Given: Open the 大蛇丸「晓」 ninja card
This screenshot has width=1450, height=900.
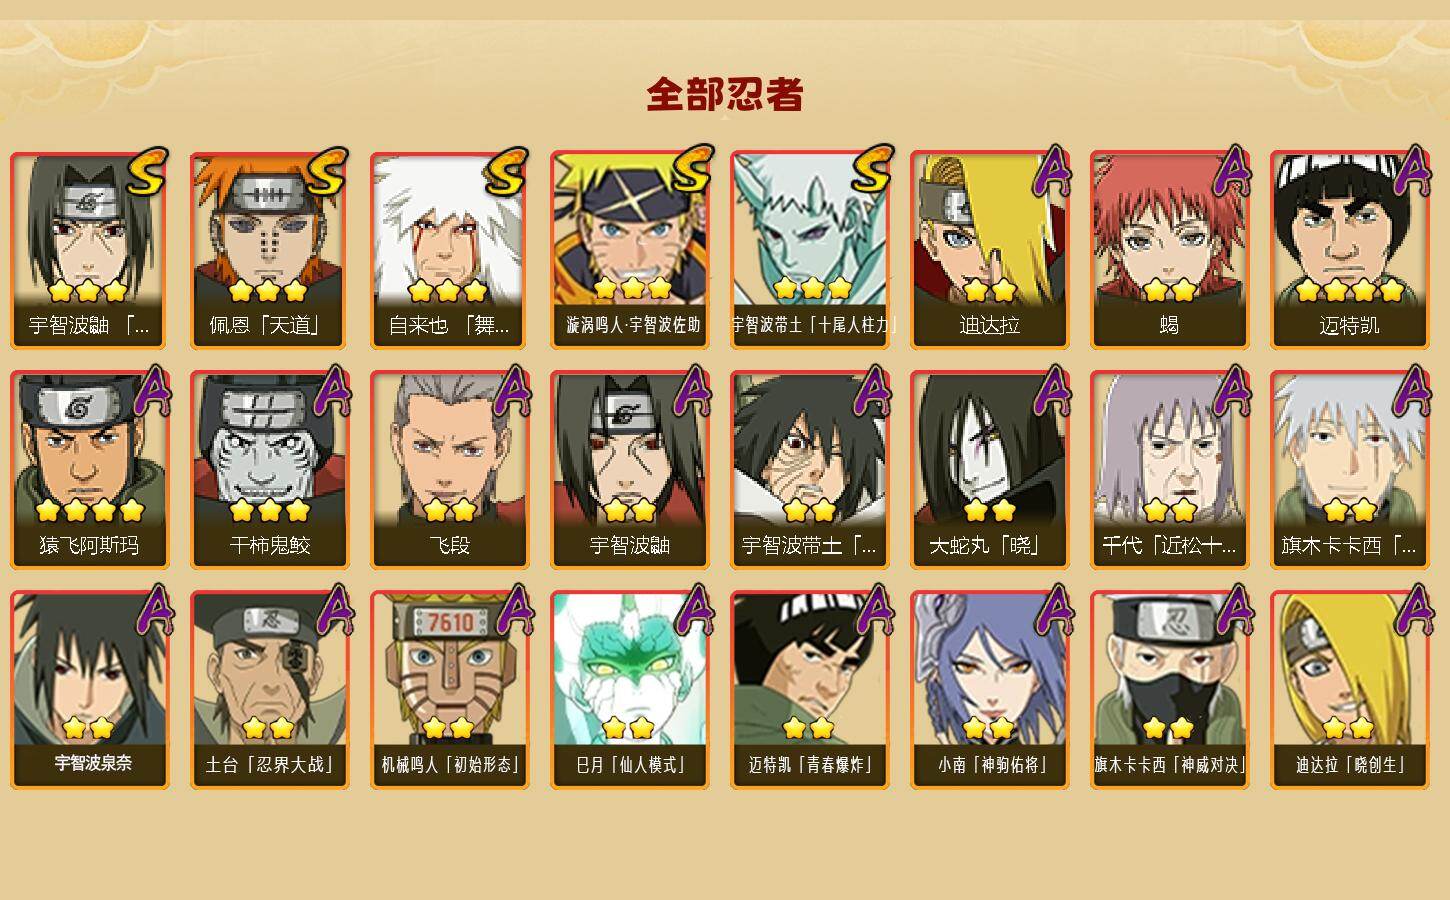Looking at the screenshot, I should (990, 470).
